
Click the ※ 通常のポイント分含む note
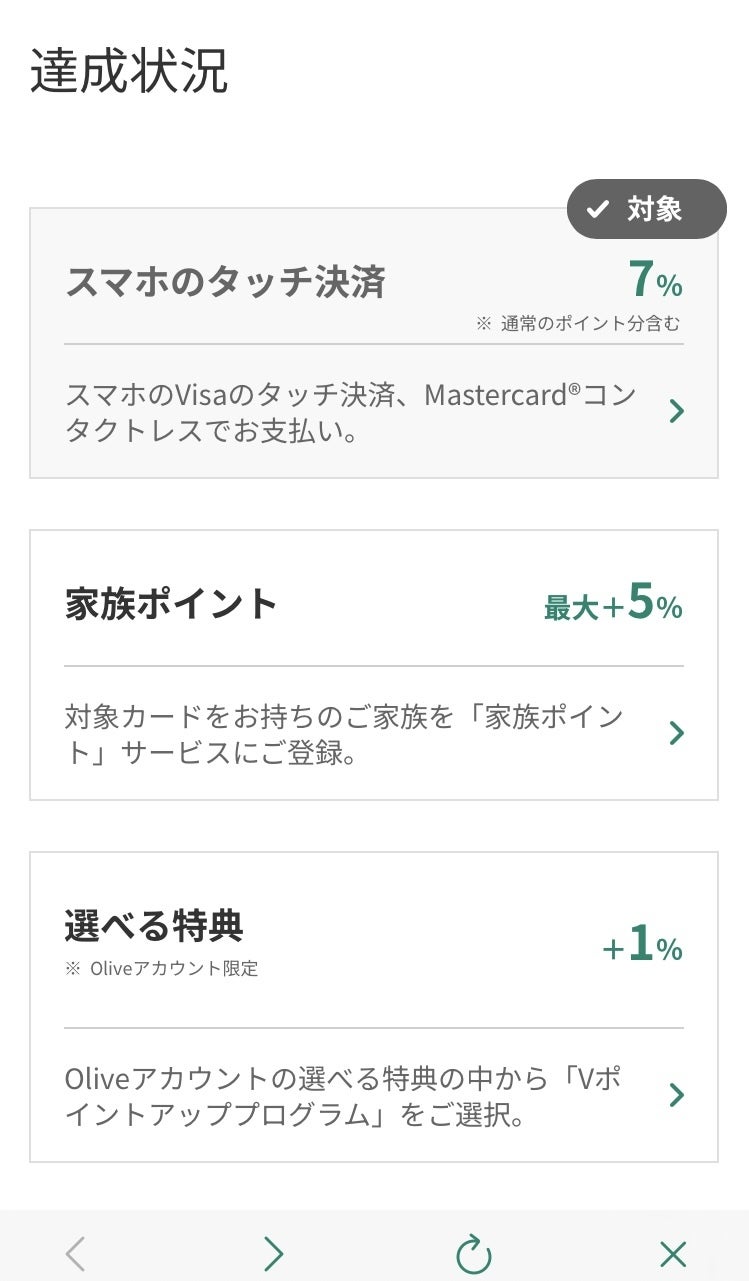[578, 324]
